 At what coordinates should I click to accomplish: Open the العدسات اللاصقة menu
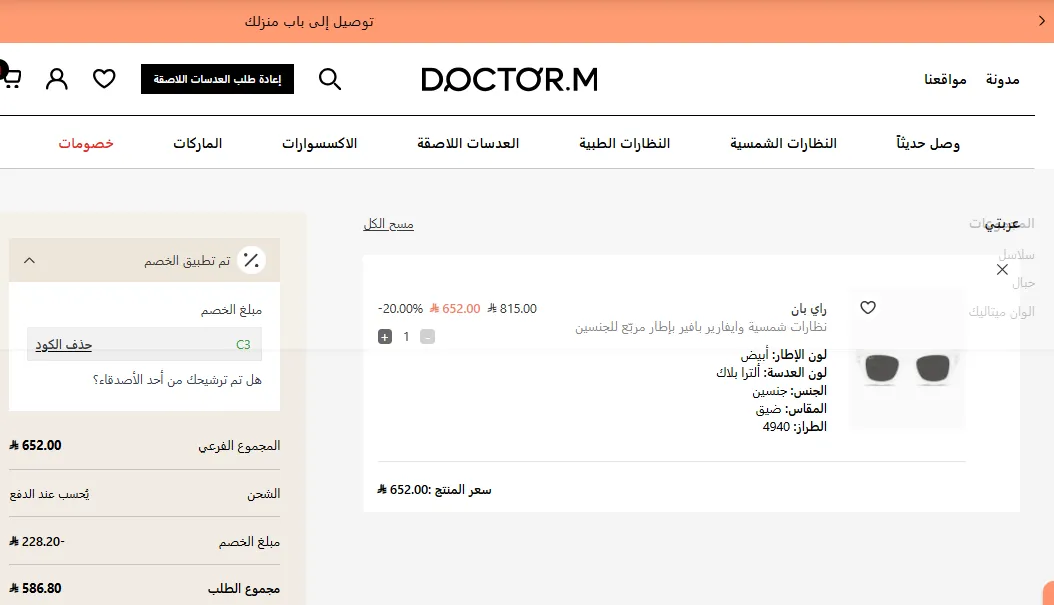pyautogui.click(x=468, y=143)
